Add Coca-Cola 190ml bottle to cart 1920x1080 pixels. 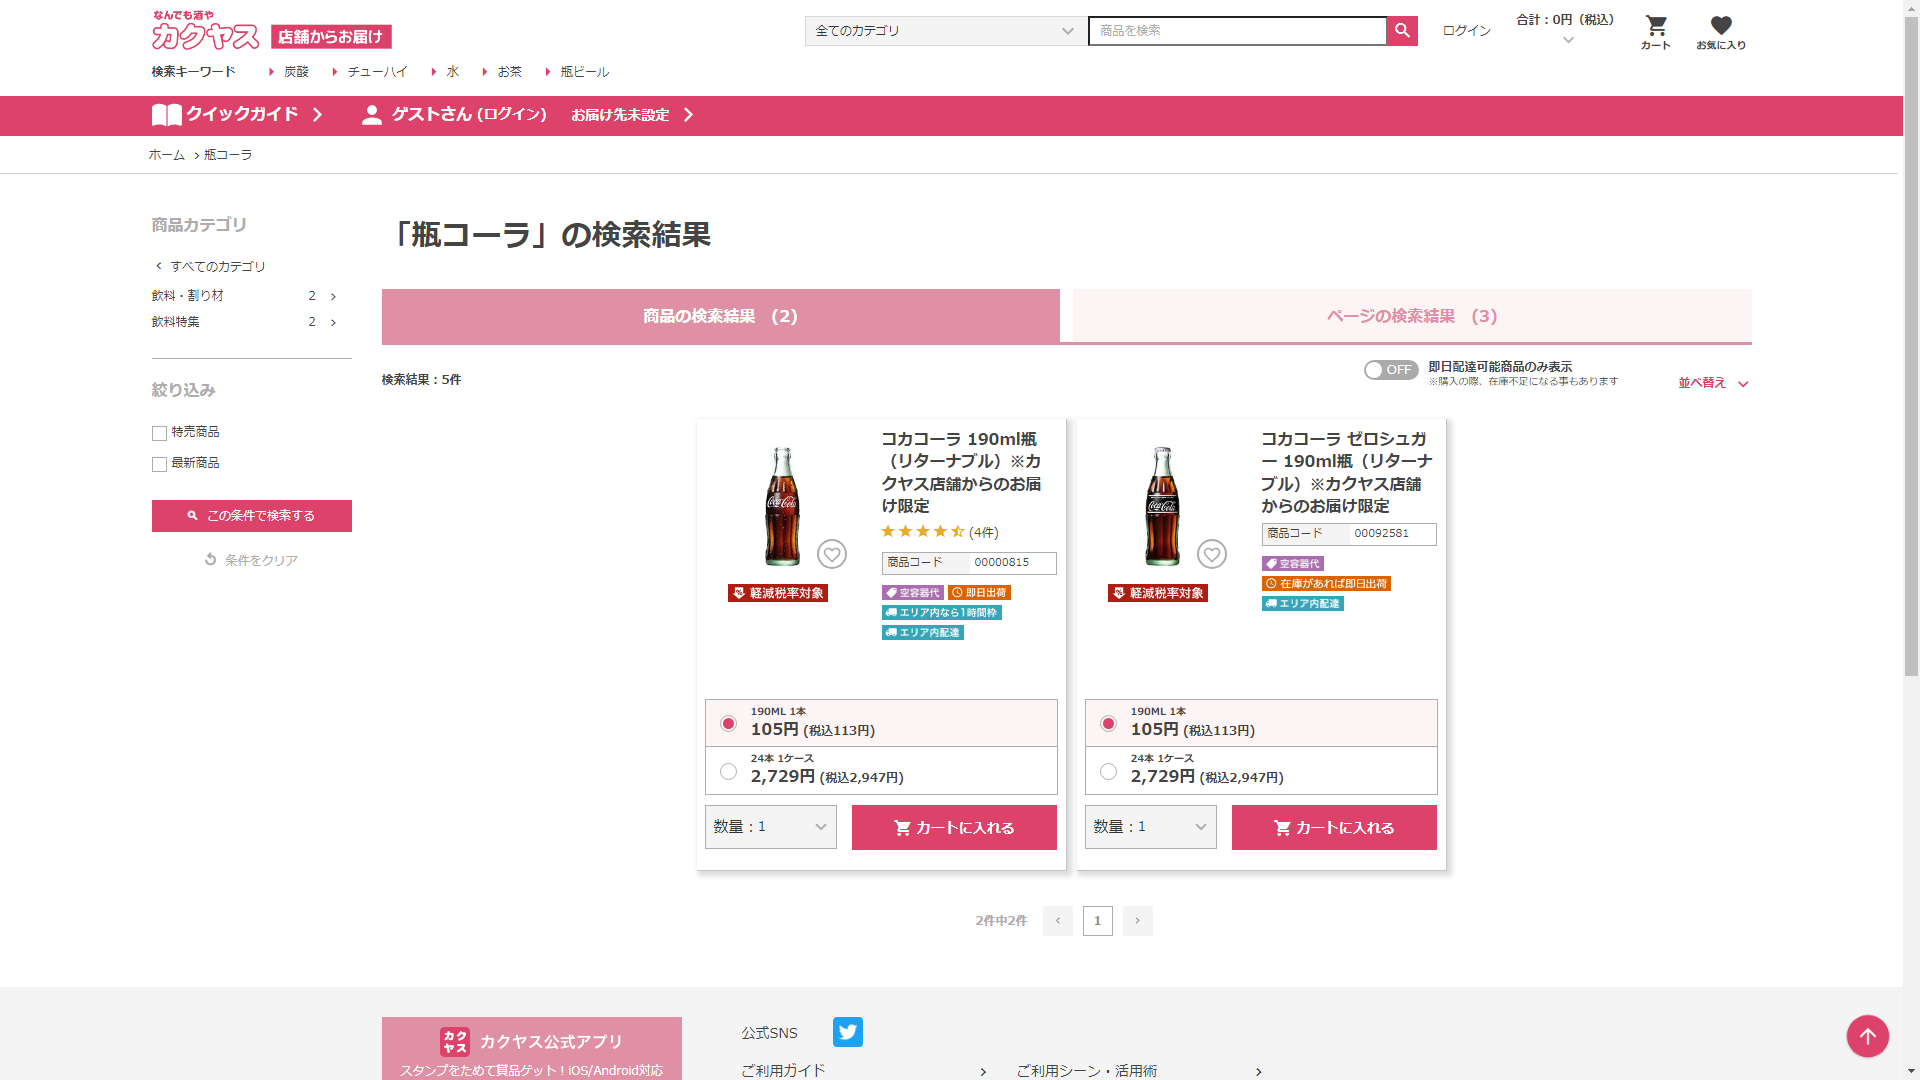click(954, 827)
